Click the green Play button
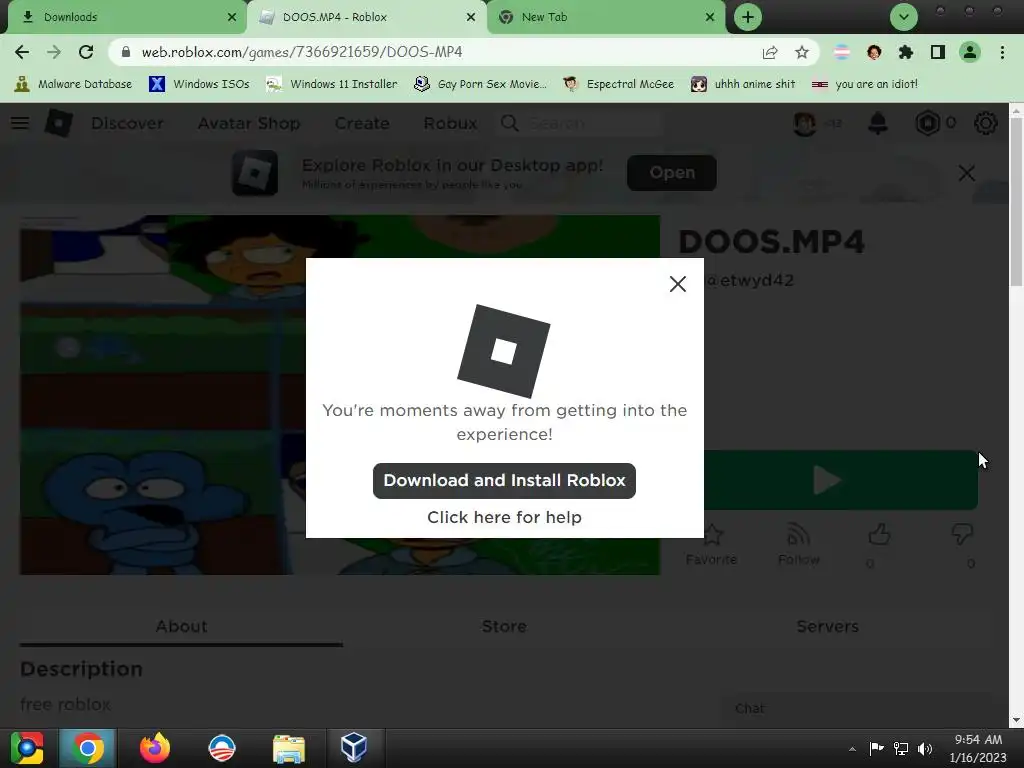The image size is (1024, 768). coord(840,480)
